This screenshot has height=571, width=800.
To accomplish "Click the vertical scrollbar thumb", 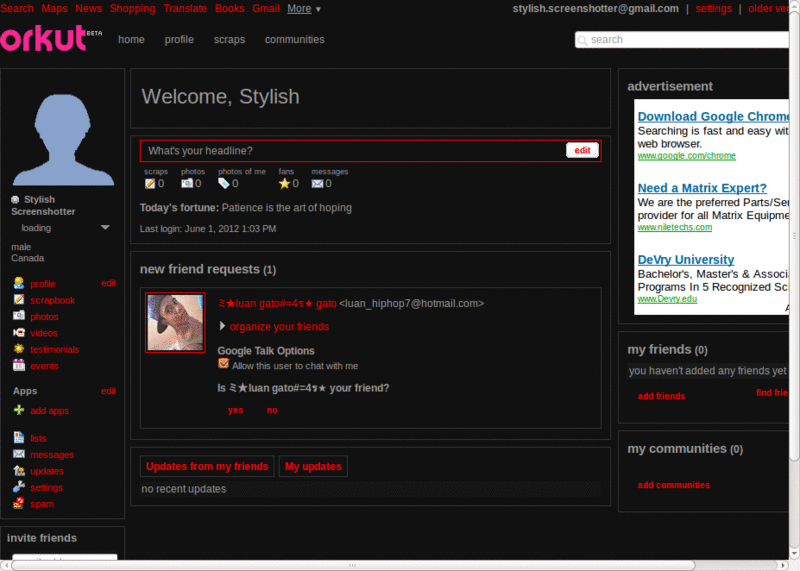I will [794, 235].
